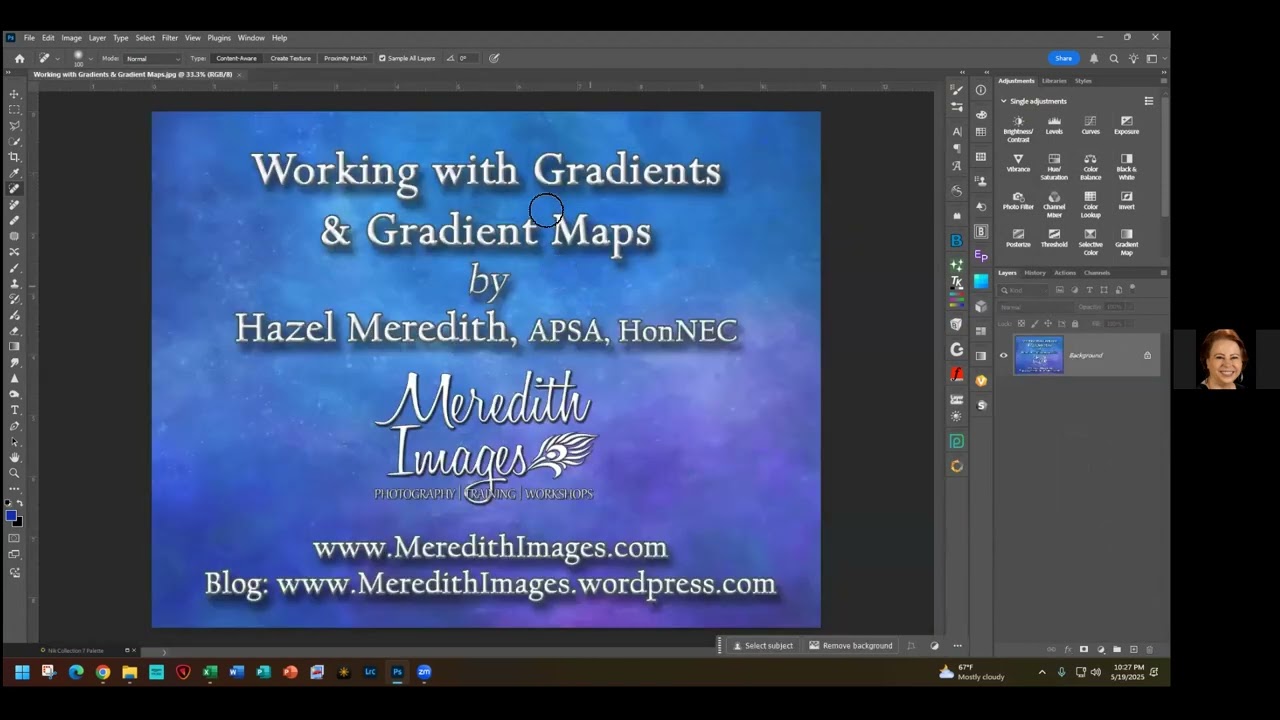Add a Brightness/Contrast adjustment
This screenshot has width=1280, height=720.
pos(1018,129)
